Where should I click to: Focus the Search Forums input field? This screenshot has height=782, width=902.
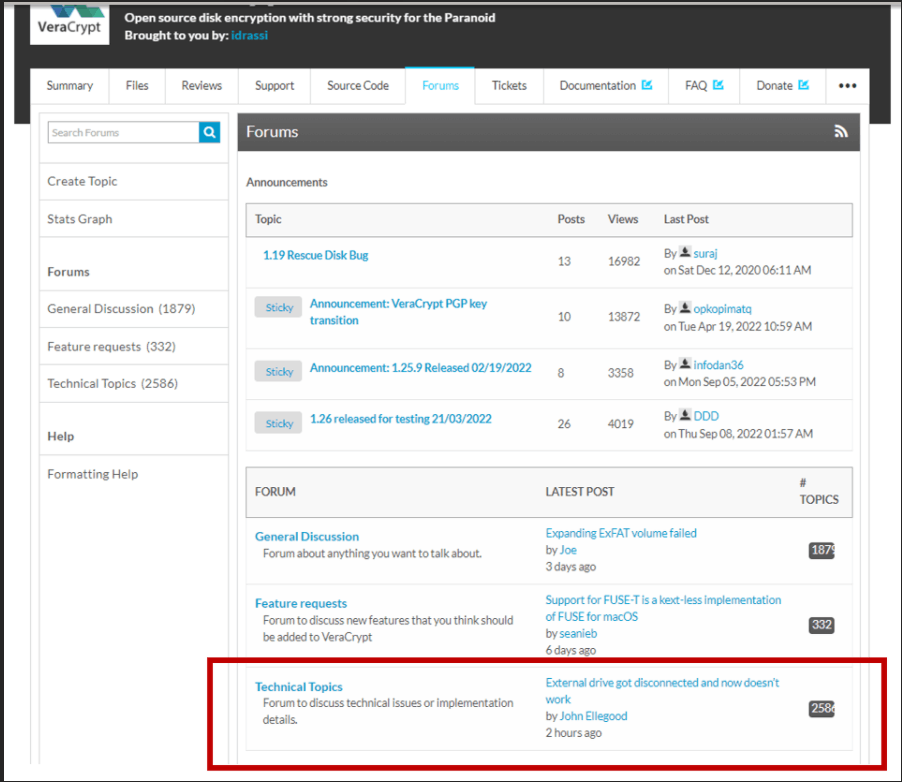point(124,132)
